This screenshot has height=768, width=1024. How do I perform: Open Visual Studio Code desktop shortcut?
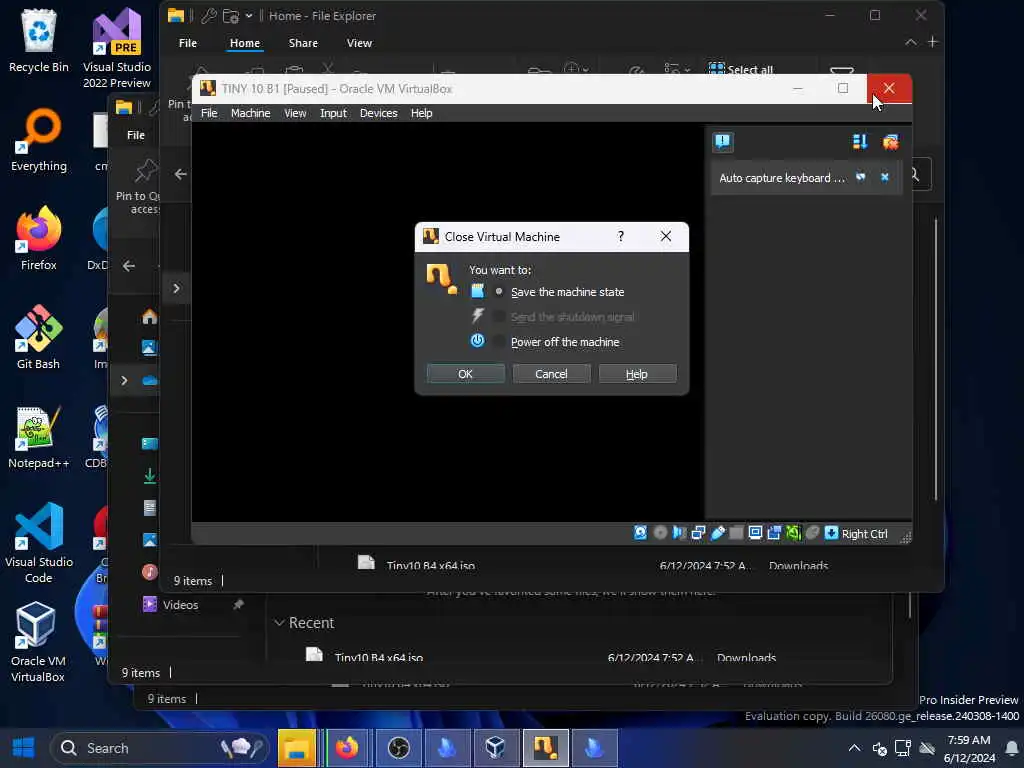tap(39, 543)
